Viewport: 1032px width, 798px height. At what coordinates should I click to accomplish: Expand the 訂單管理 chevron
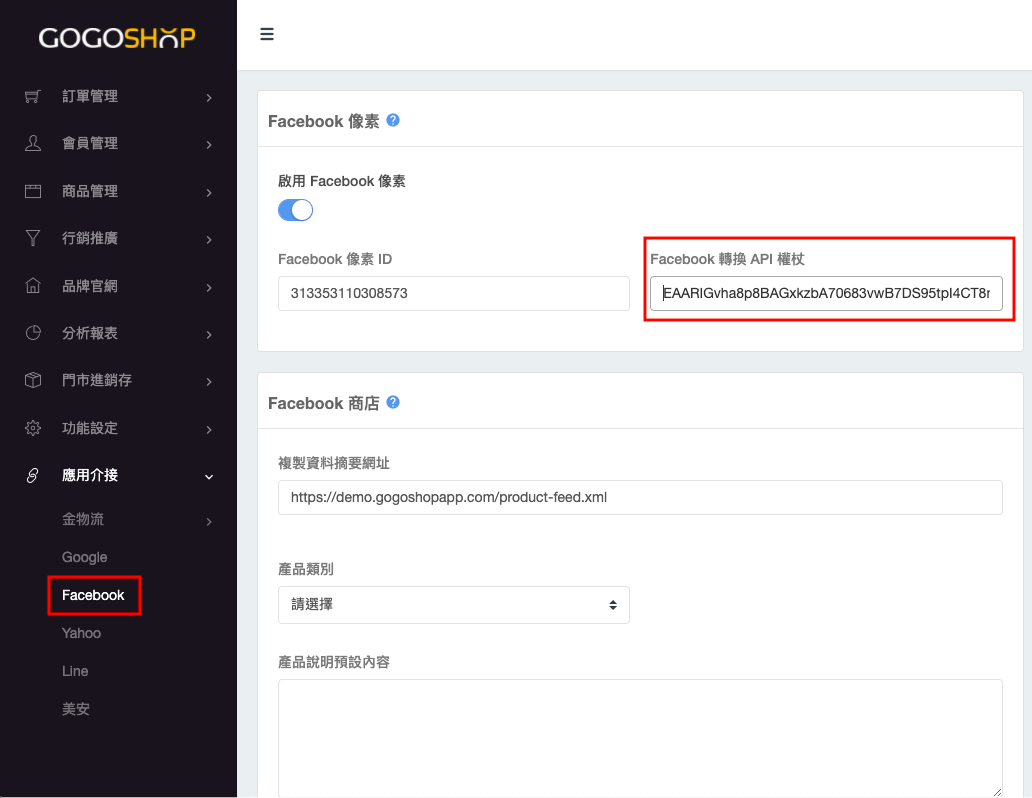pos(209,97)
